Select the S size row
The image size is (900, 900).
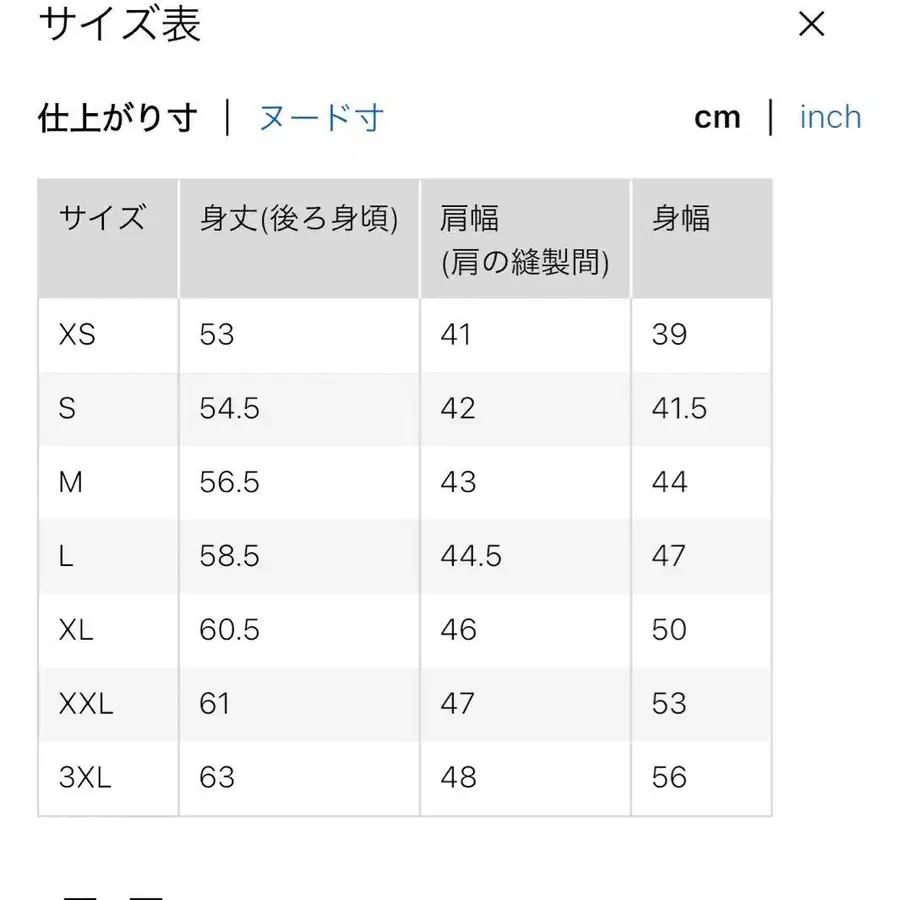70,409
